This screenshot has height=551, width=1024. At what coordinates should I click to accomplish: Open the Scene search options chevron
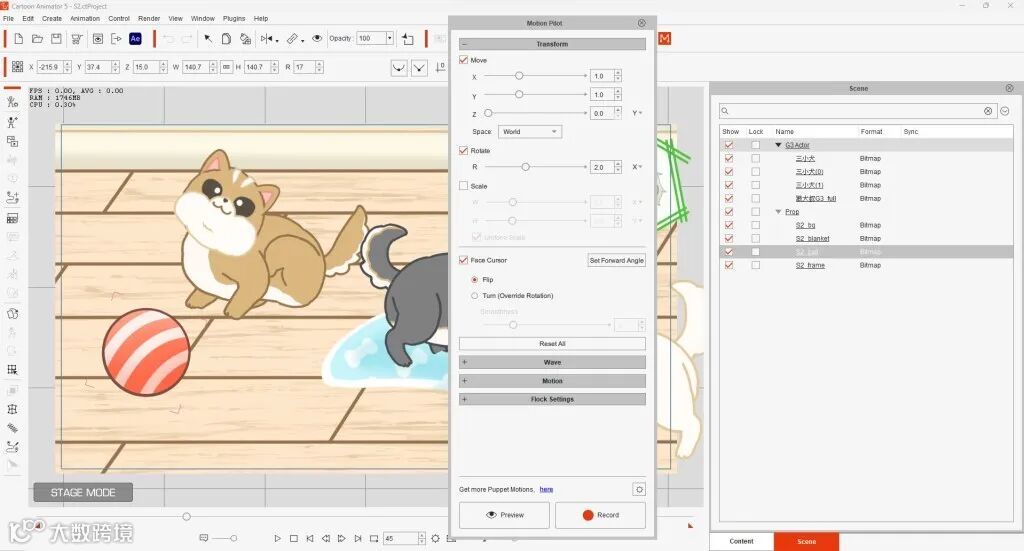point(1004,111)
